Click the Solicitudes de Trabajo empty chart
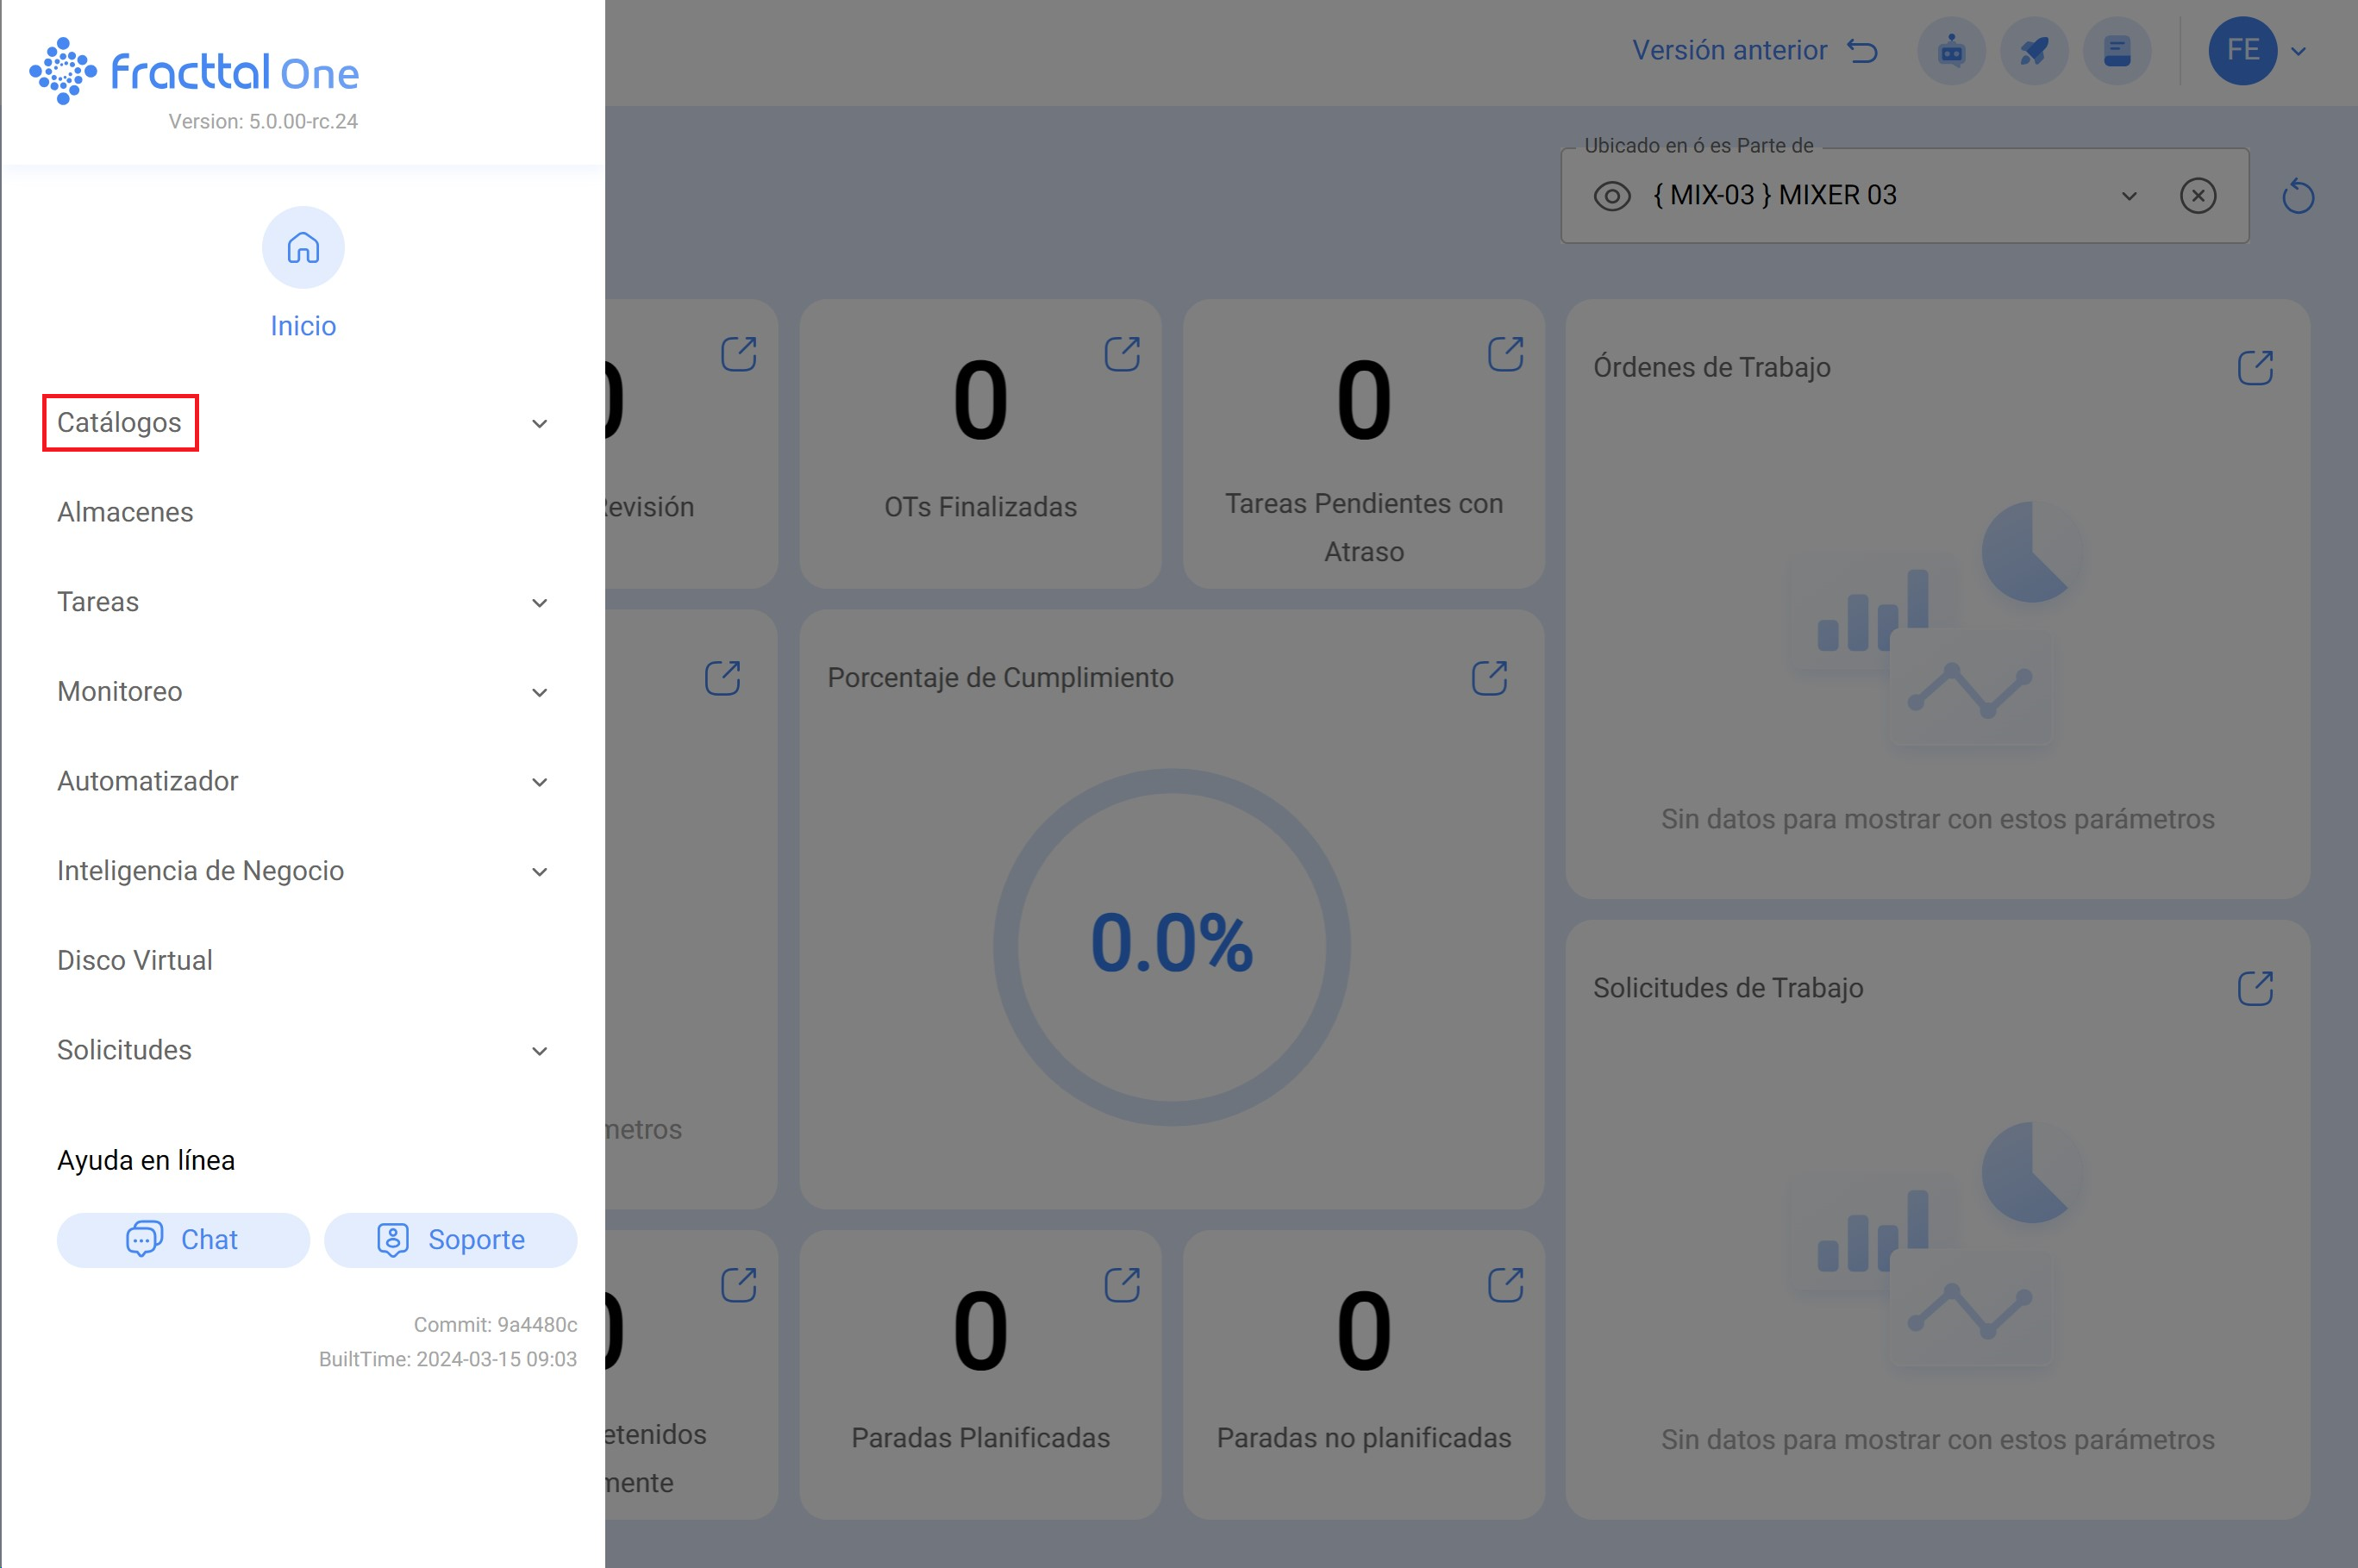The width and height of the screenshot is (2358, 1568). [x=1937, y=1245]
